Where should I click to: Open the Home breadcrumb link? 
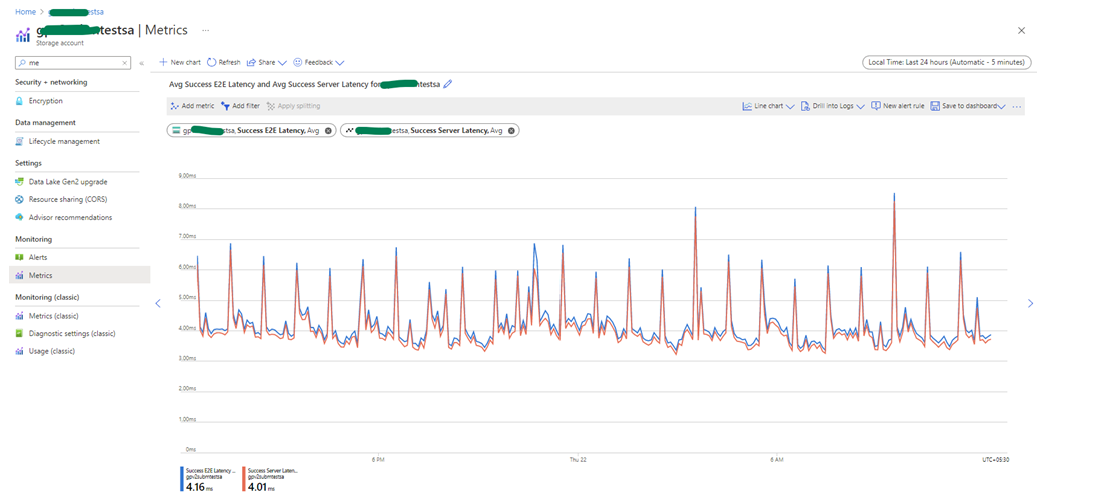click(25, 12)
